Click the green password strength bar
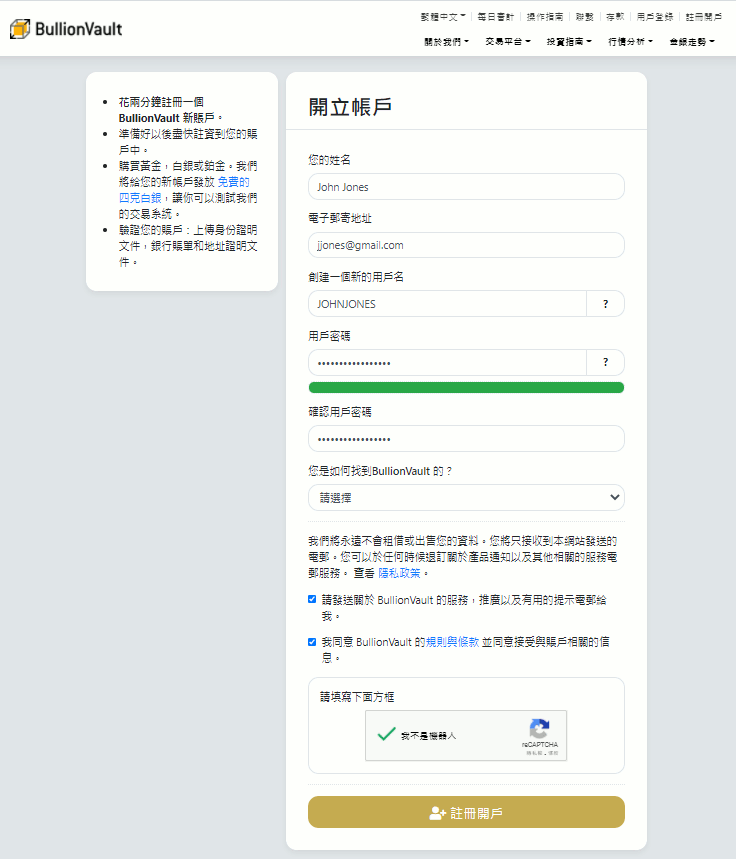The height and width of the screenshot is (859, 736). pyautogui.click(x=466, y=388)
